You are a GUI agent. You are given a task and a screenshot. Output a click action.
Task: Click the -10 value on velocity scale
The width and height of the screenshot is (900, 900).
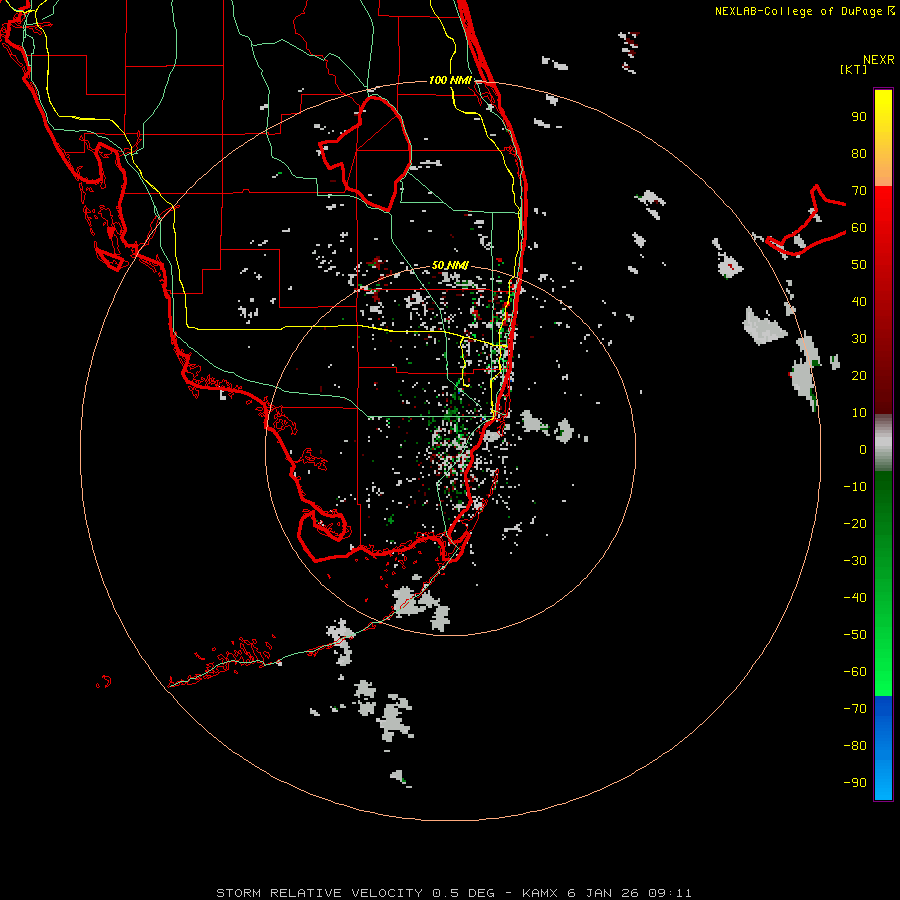855,487
